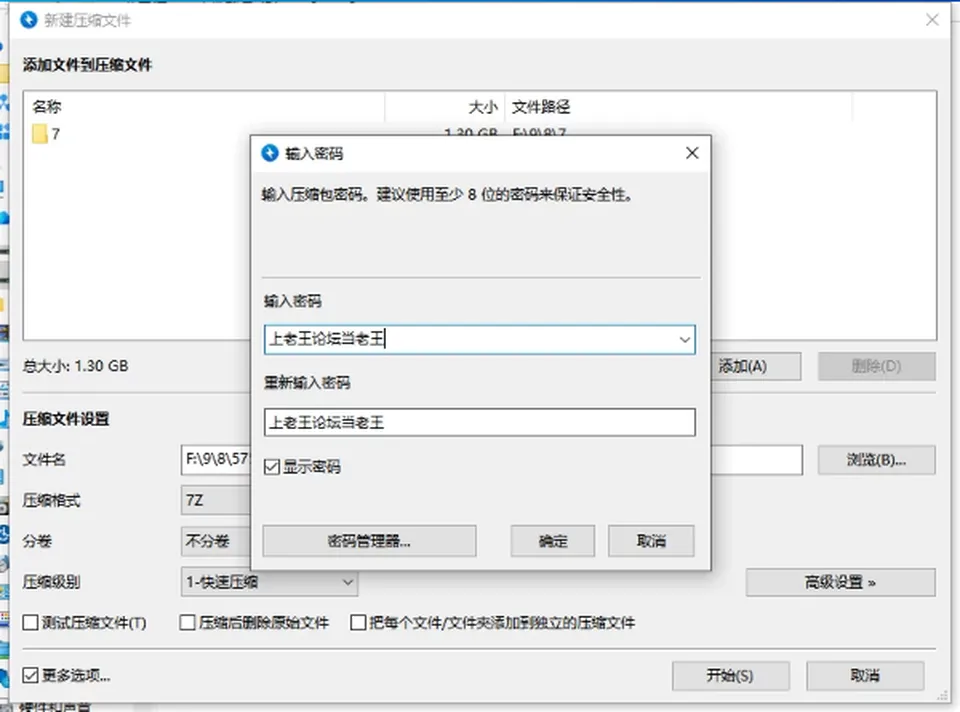Open the 压缩级别 1-快速压缩 dropdown
Screen dimensions: 960x712
[269, 582]
